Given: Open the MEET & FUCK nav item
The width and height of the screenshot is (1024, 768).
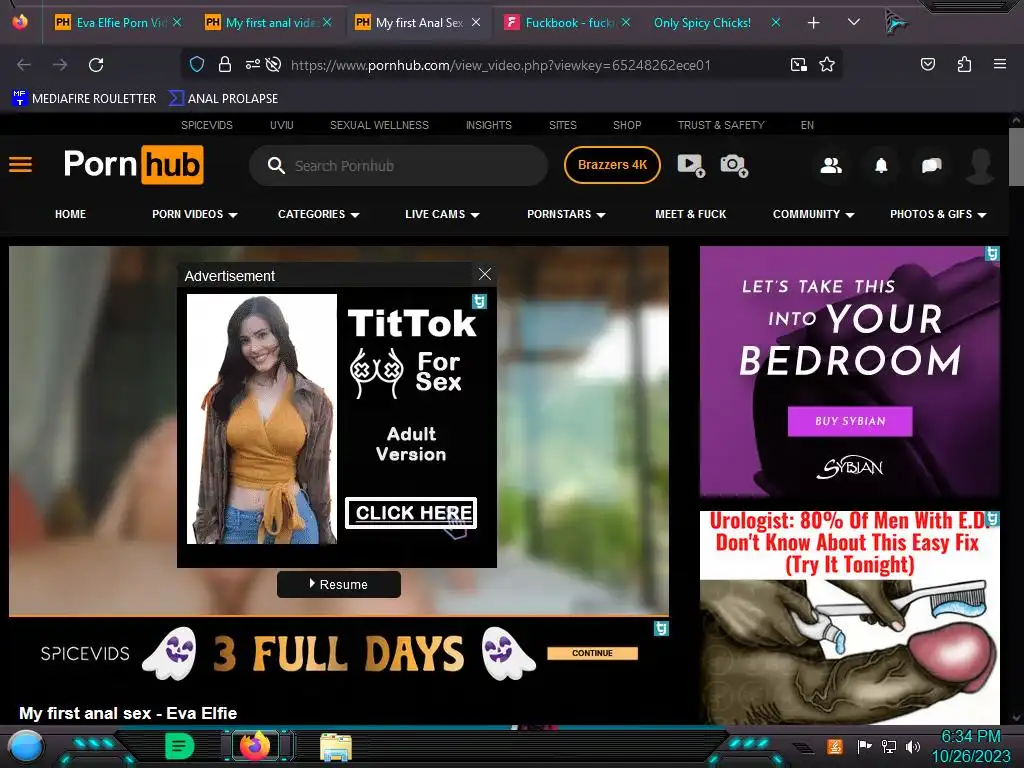Looking at the screenshot, I should [690, 214].
